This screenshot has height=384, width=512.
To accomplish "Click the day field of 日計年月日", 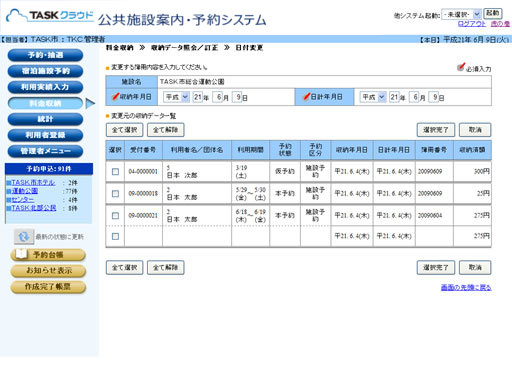I will click(434, 97).
